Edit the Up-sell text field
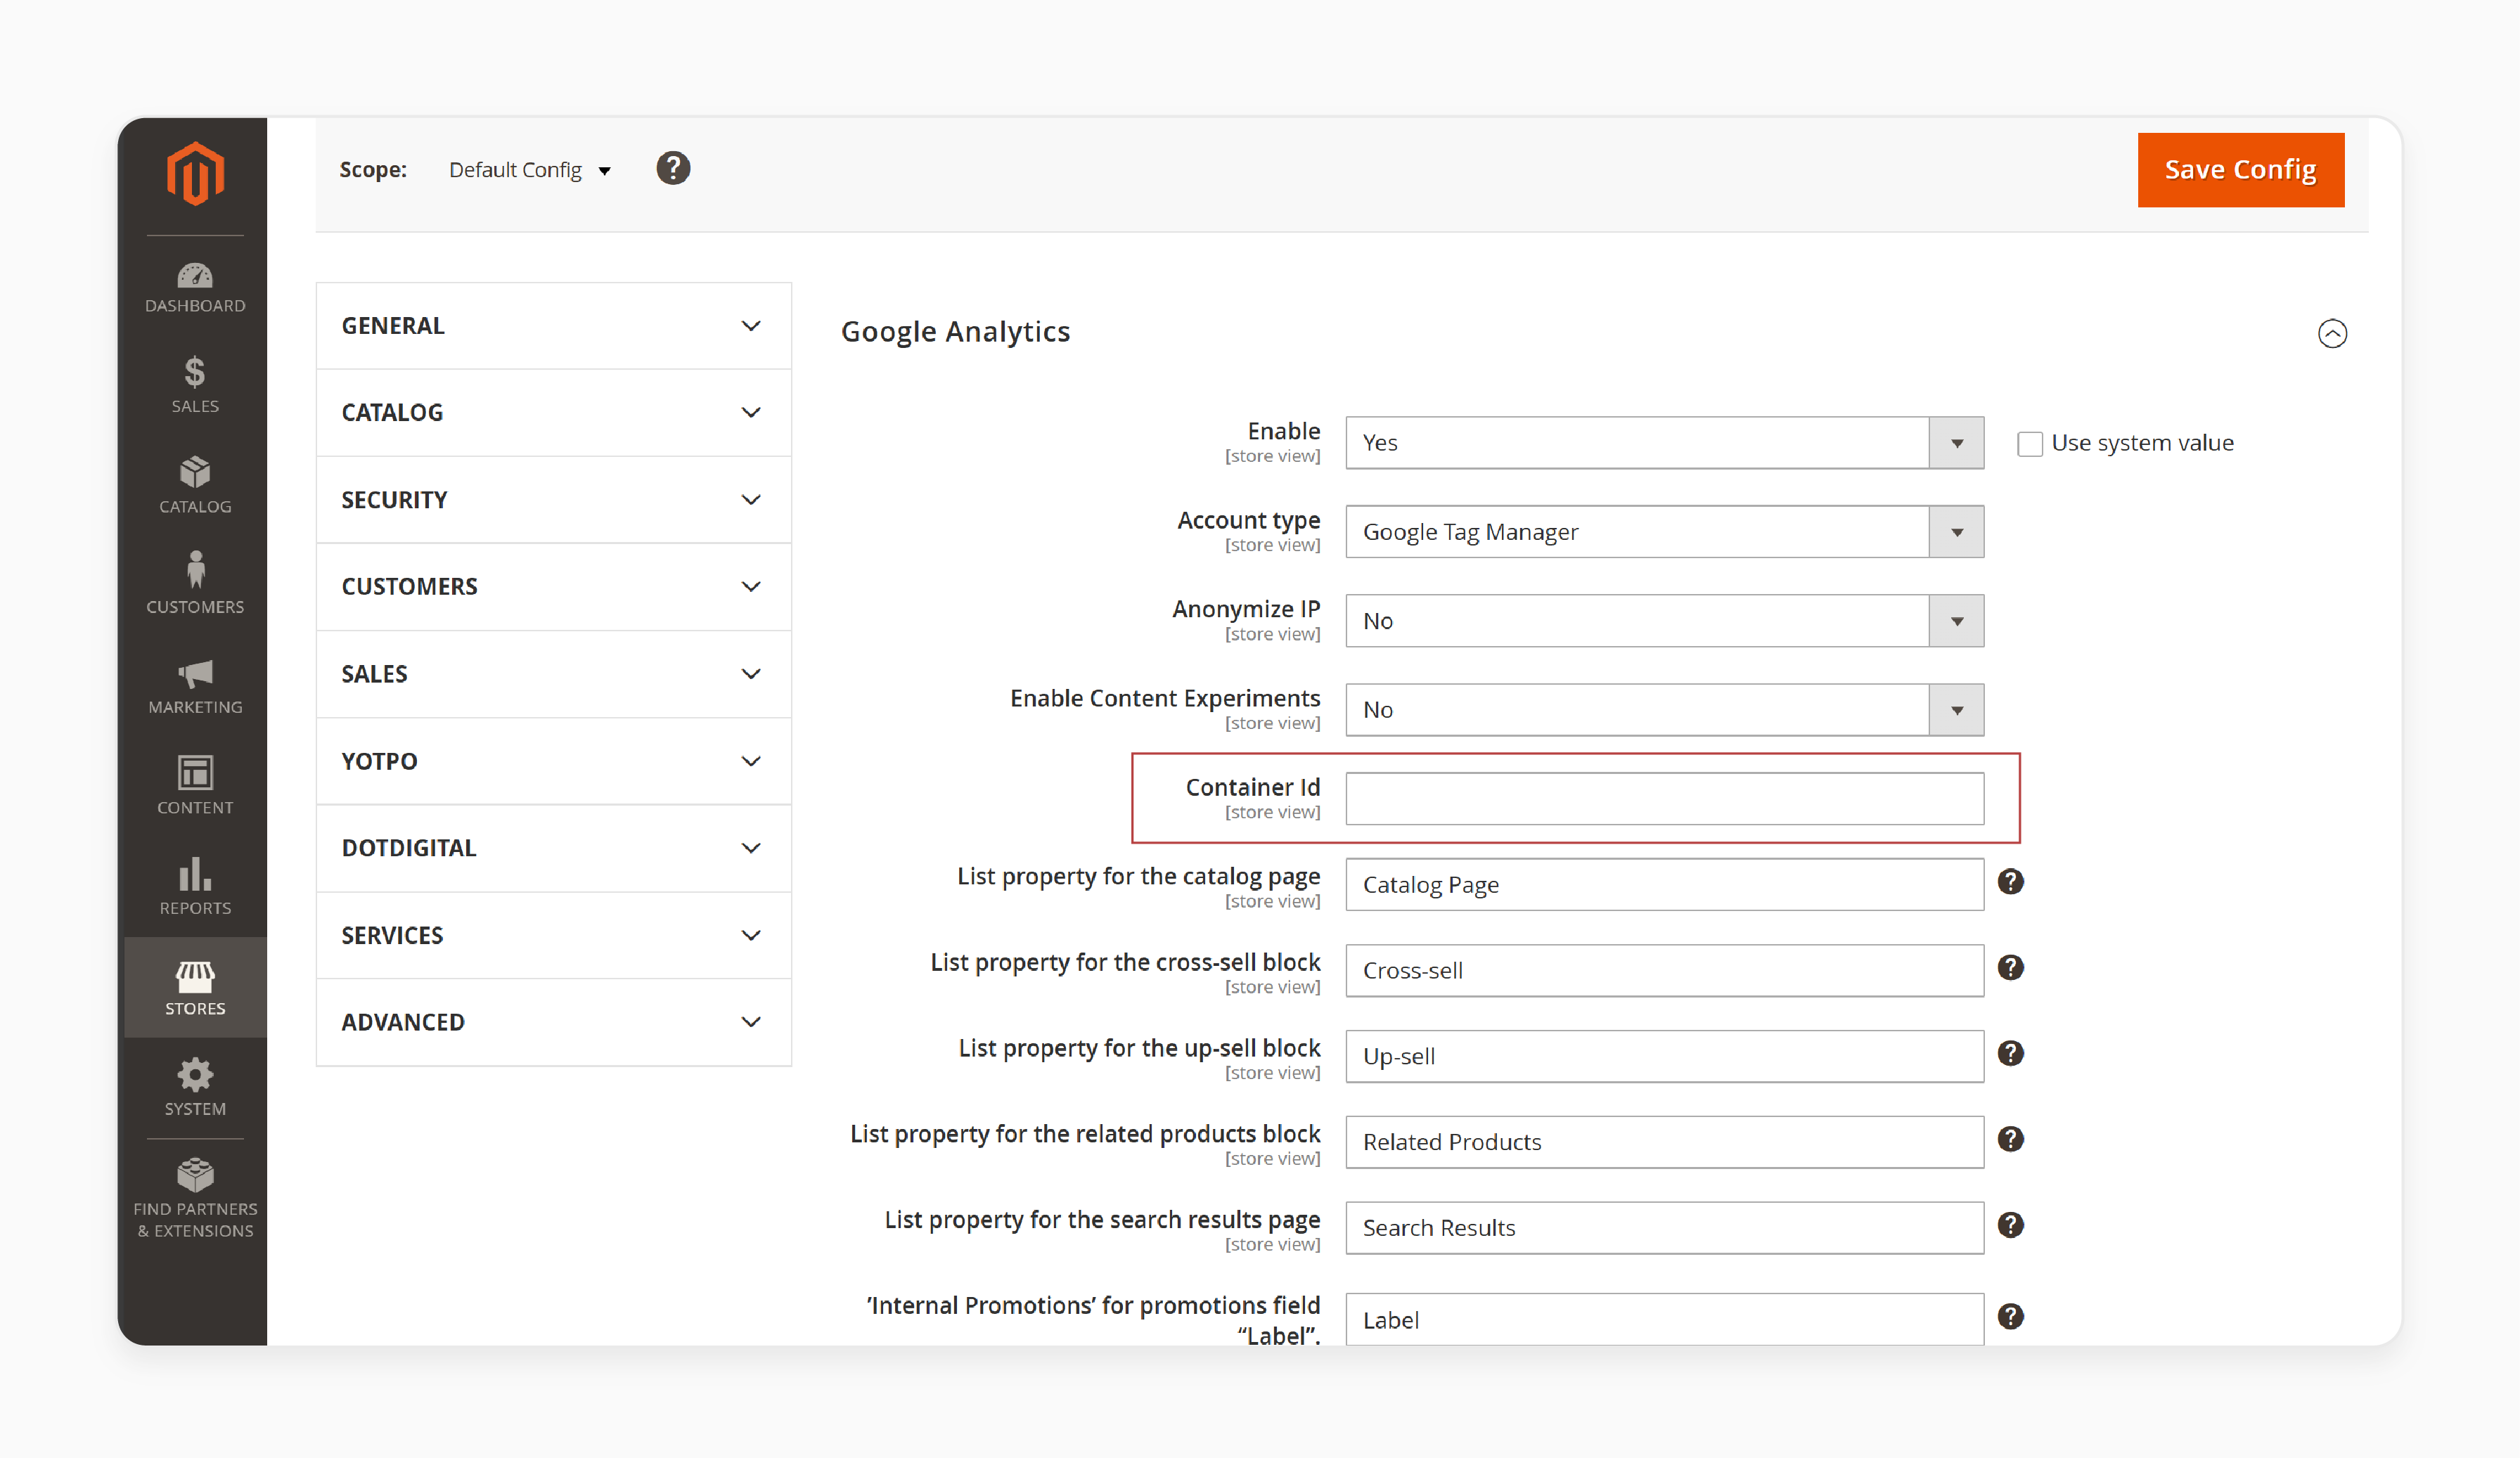Screen dimensions: 2520x1458 tap(1665, 1057)
